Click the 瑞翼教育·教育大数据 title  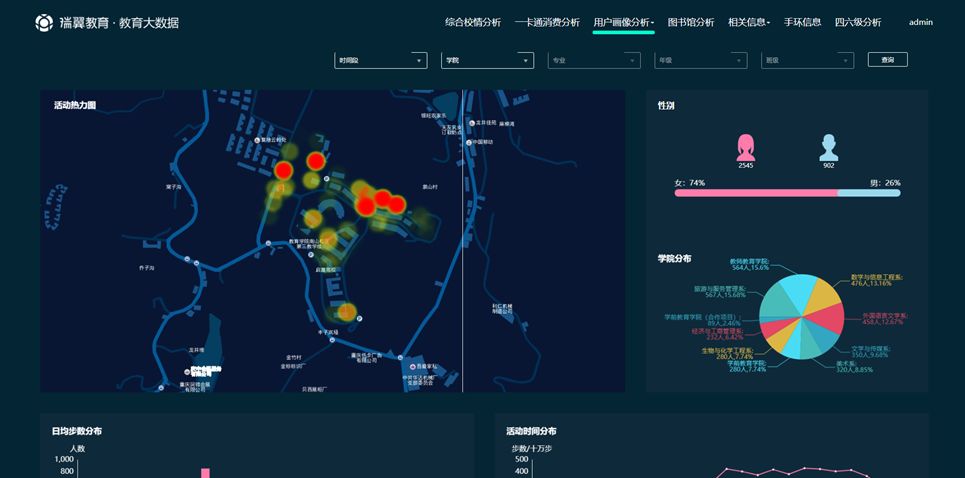119,23
